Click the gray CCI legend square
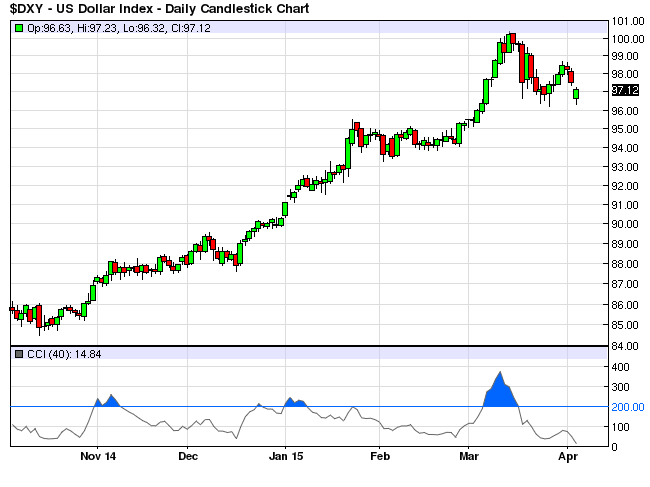 tap(19, 353)
